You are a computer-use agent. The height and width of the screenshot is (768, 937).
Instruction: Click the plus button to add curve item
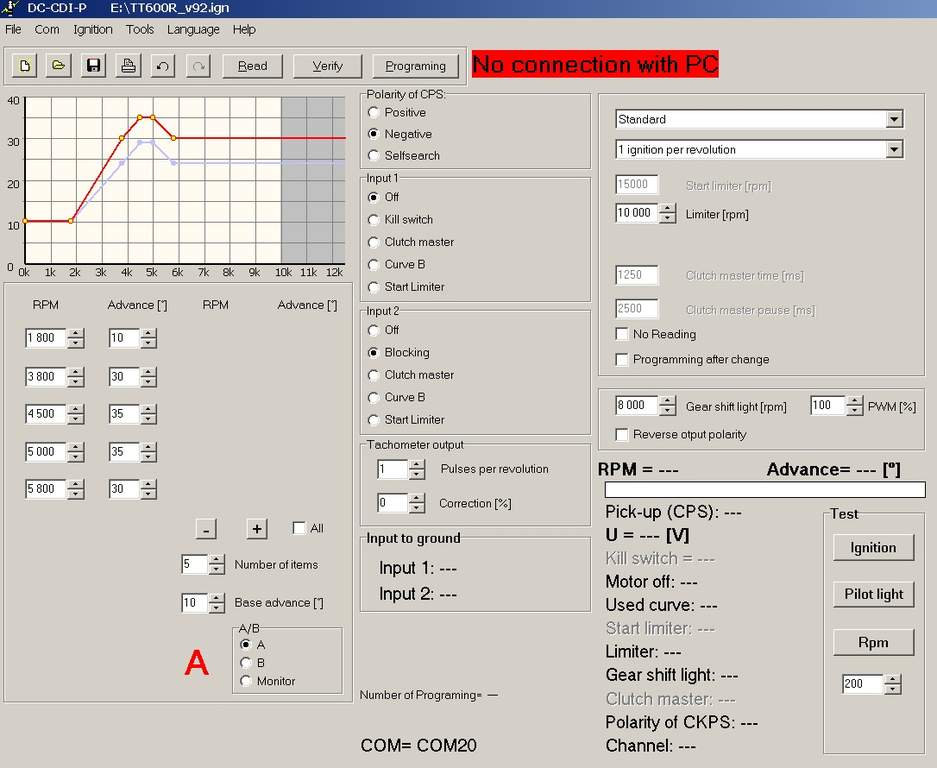tap(256, 529)
